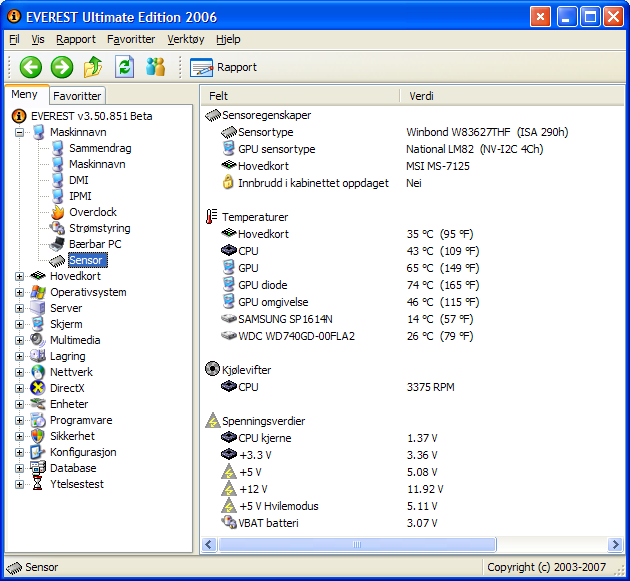This screenshot has width=630, height=581.
Task: Select the DMI tree item
Action: [79, 180]
